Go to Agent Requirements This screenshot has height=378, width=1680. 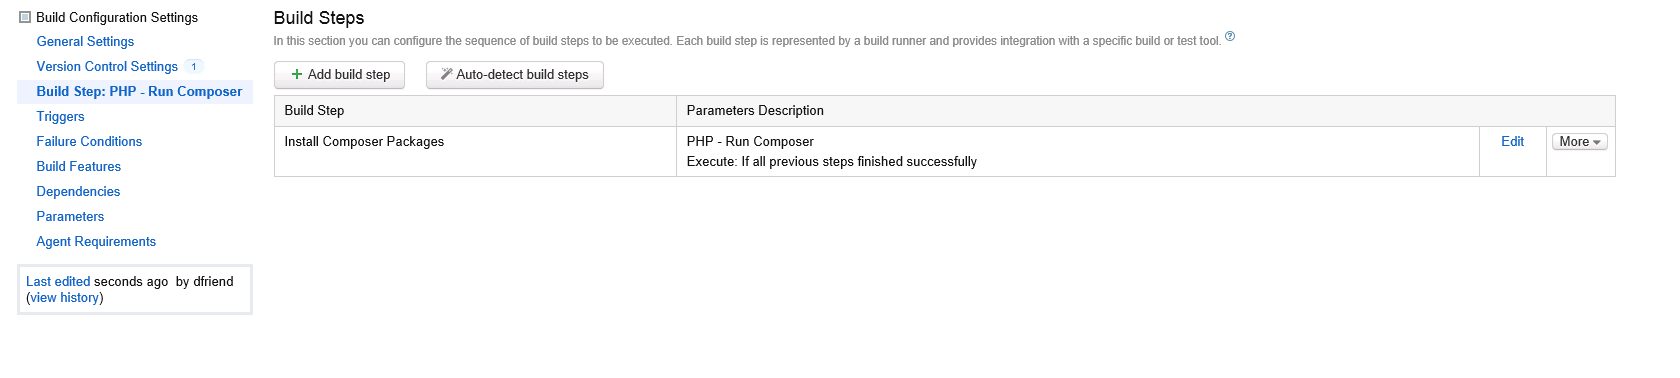96,242
